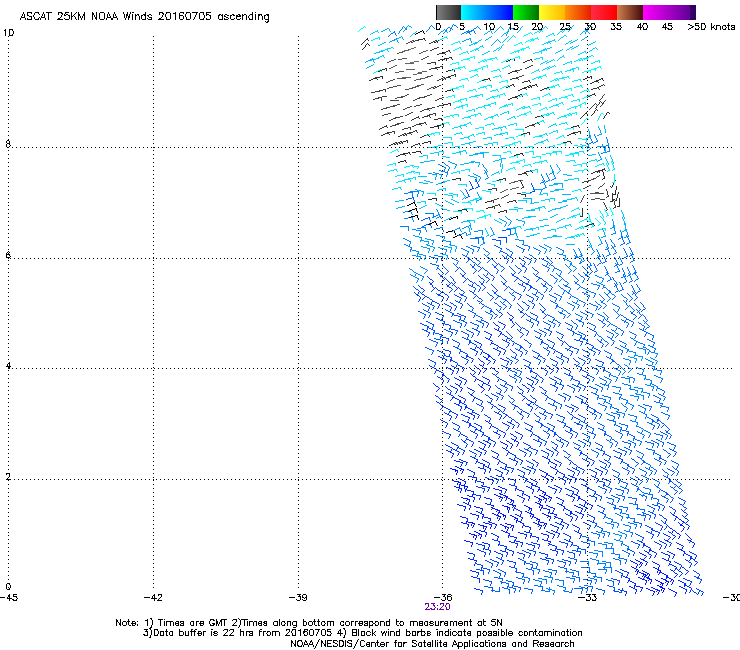Click the '5' legend label under color bar
This screenshot has height=650, width=740.
coord(462,27)
